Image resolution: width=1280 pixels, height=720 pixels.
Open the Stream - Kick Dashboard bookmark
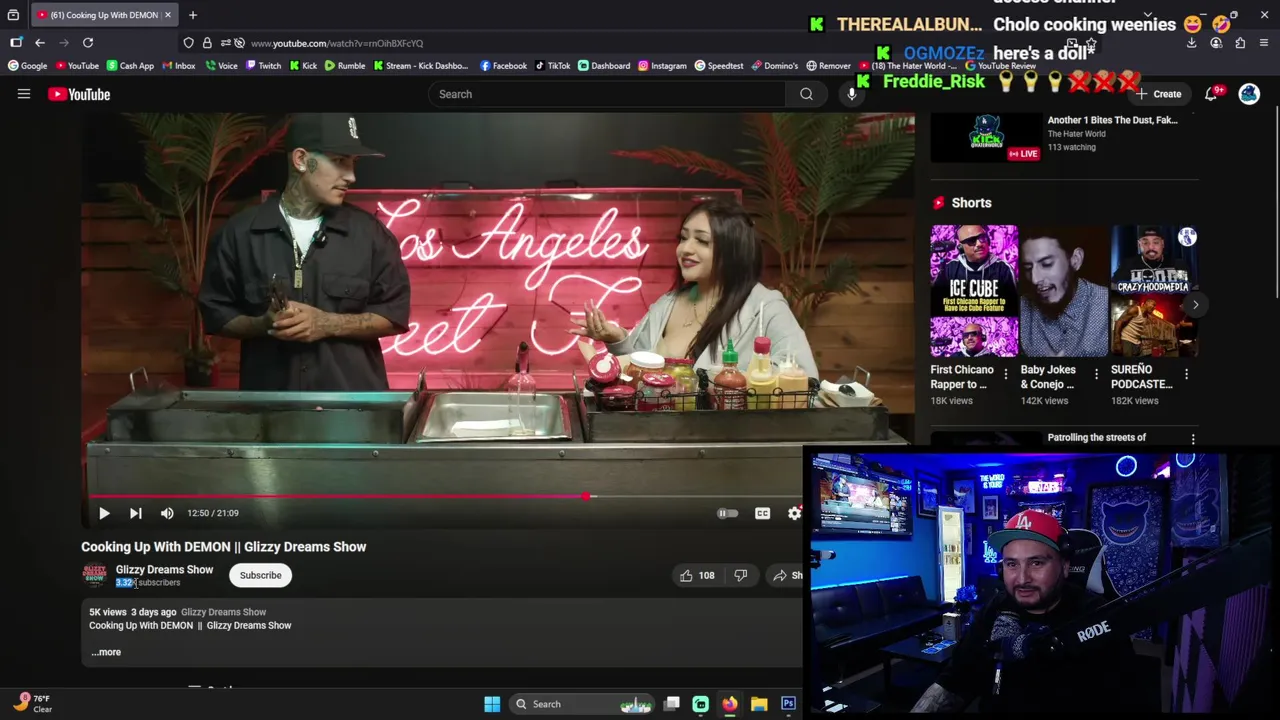[421, 66]
